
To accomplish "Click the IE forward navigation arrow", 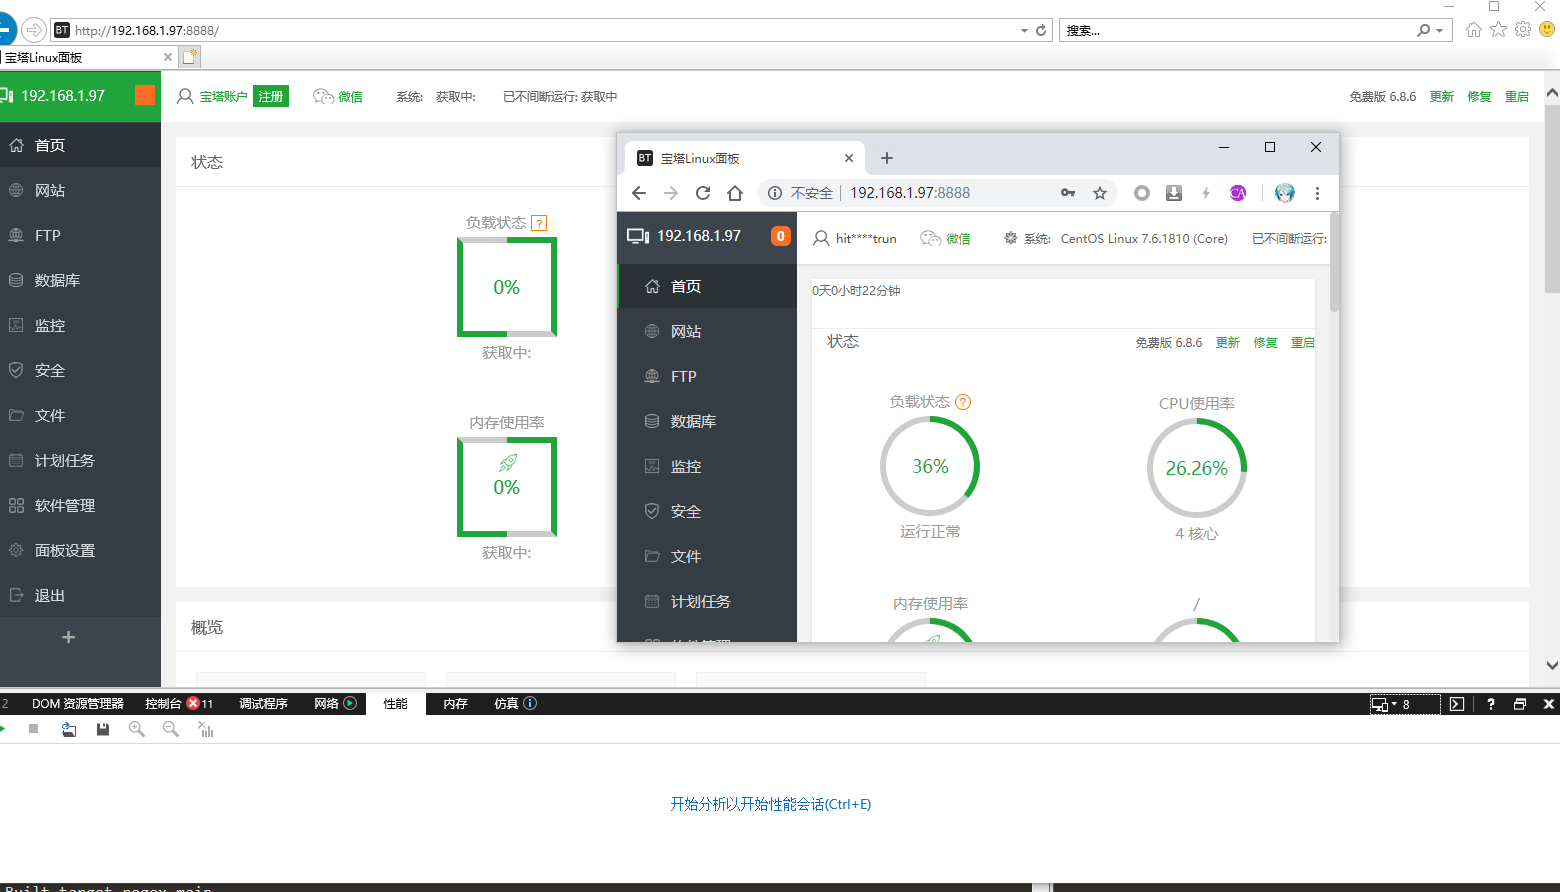I will pos(34,30).
